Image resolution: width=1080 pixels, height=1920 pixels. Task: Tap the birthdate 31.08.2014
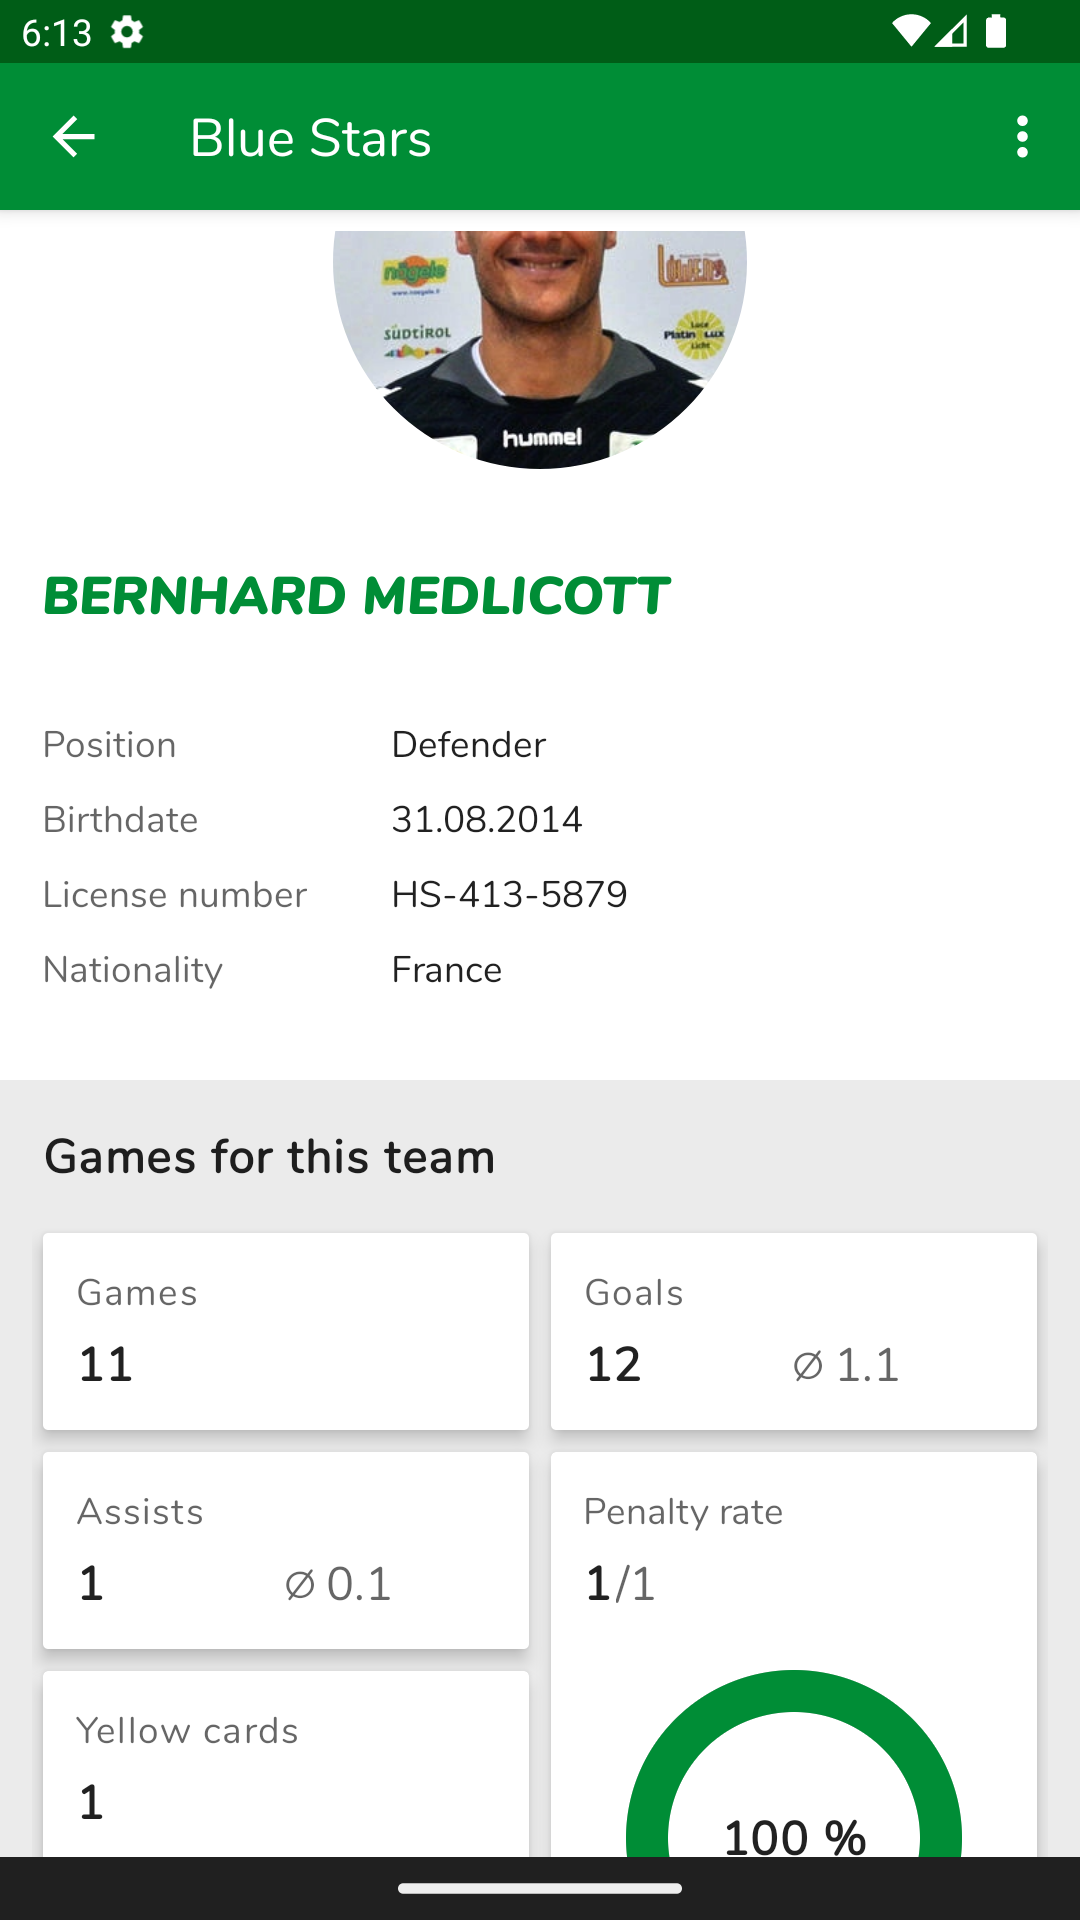coord(486,820)
